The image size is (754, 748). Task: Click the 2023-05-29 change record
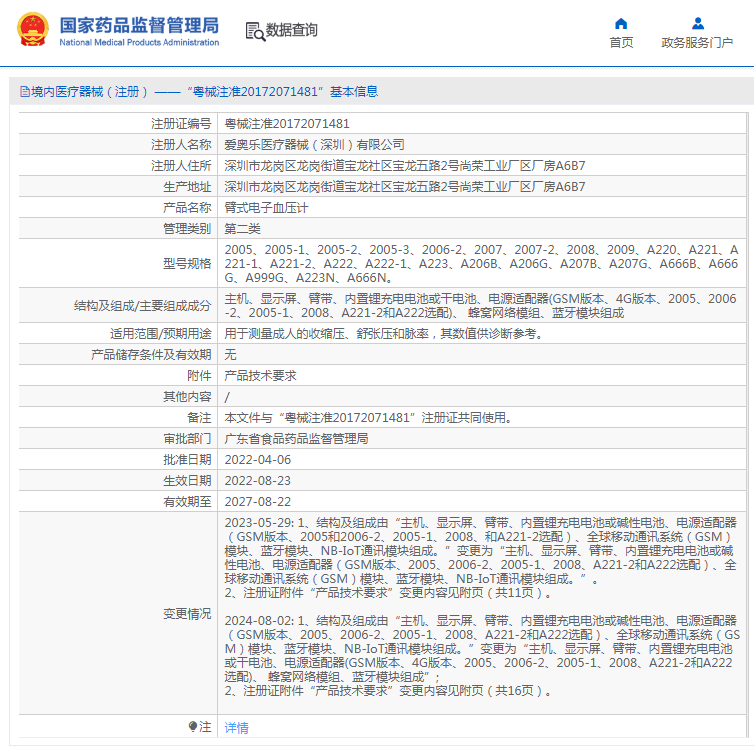click(480, 558)
